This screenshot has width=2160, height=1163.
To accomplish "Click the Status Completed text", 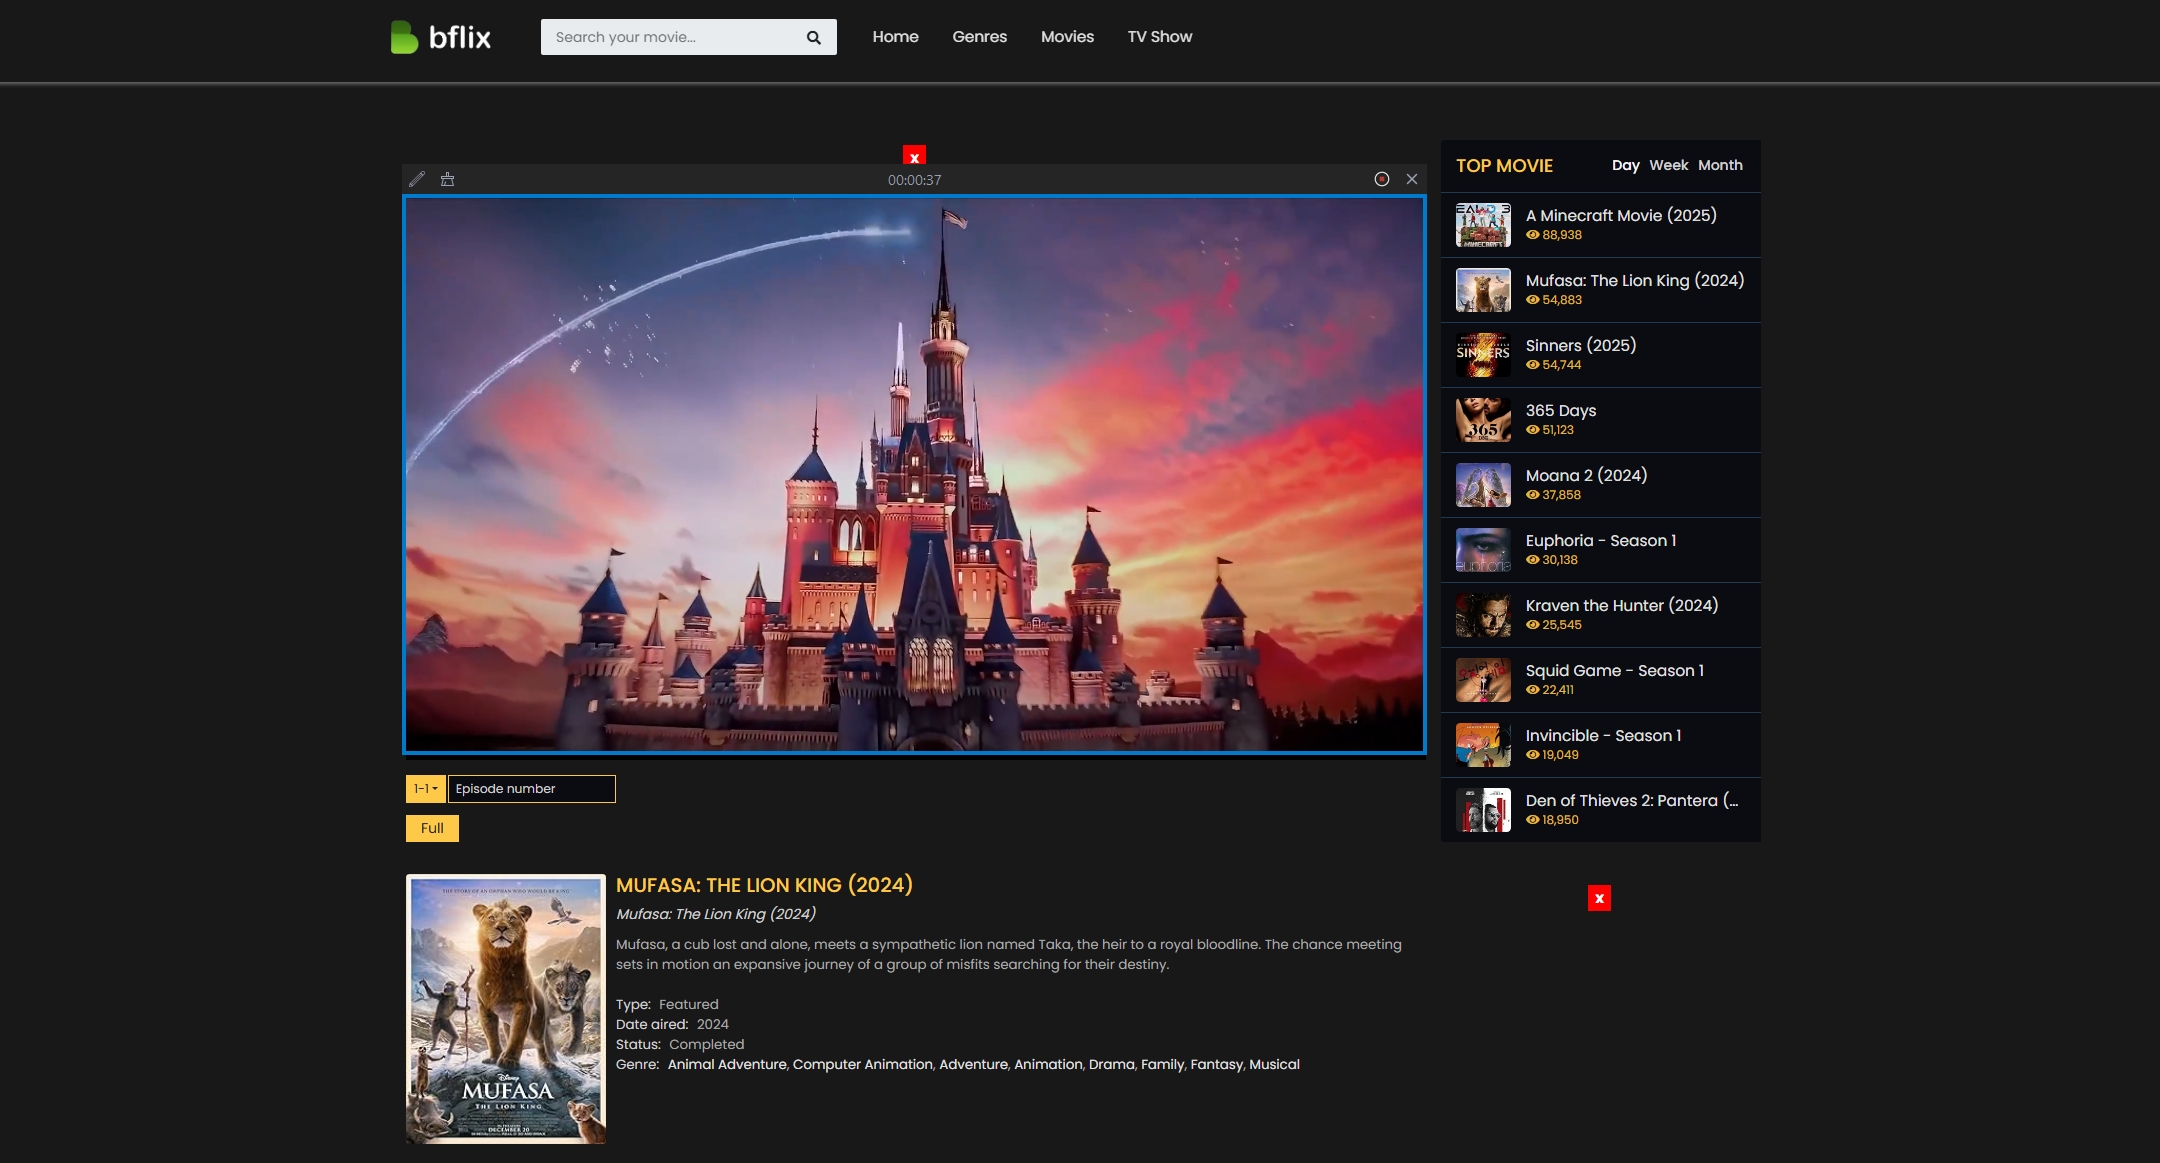I will pyautogui.click(x=680, y=1044).
